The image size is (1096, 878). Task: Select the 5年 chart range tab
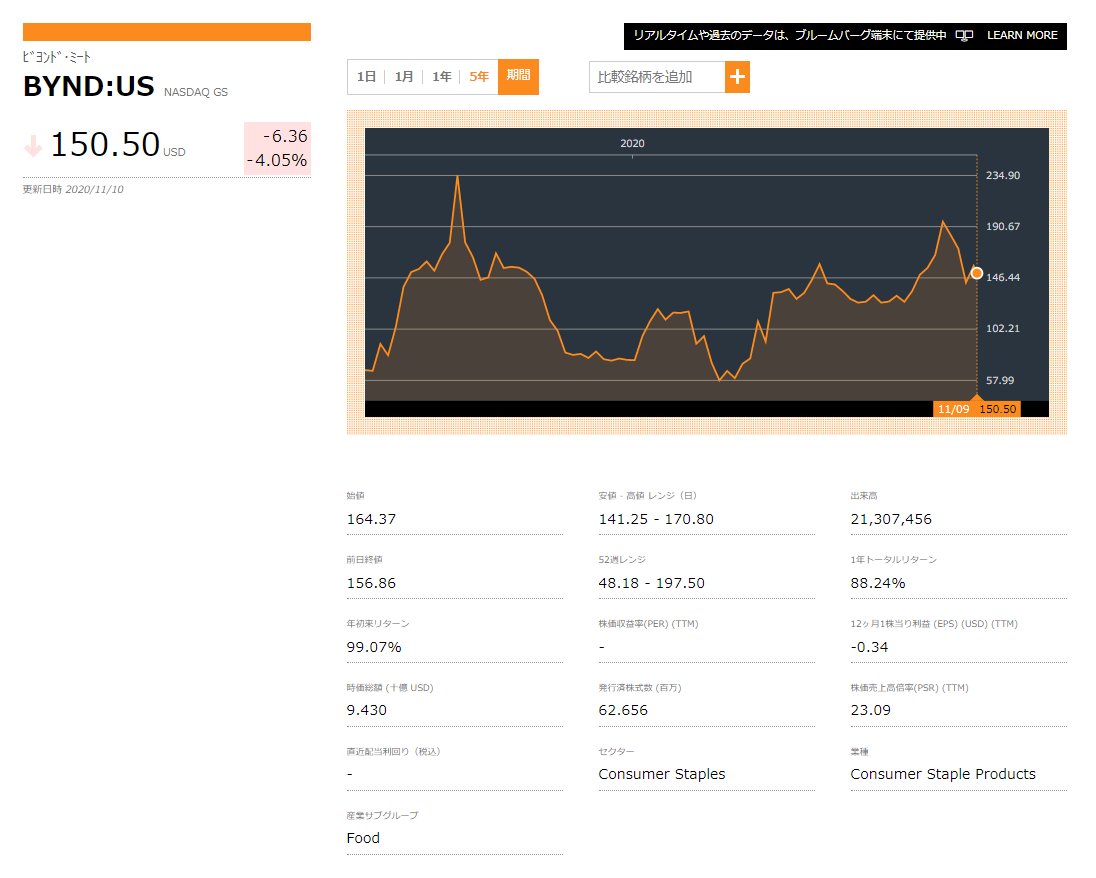click(479, 77)
